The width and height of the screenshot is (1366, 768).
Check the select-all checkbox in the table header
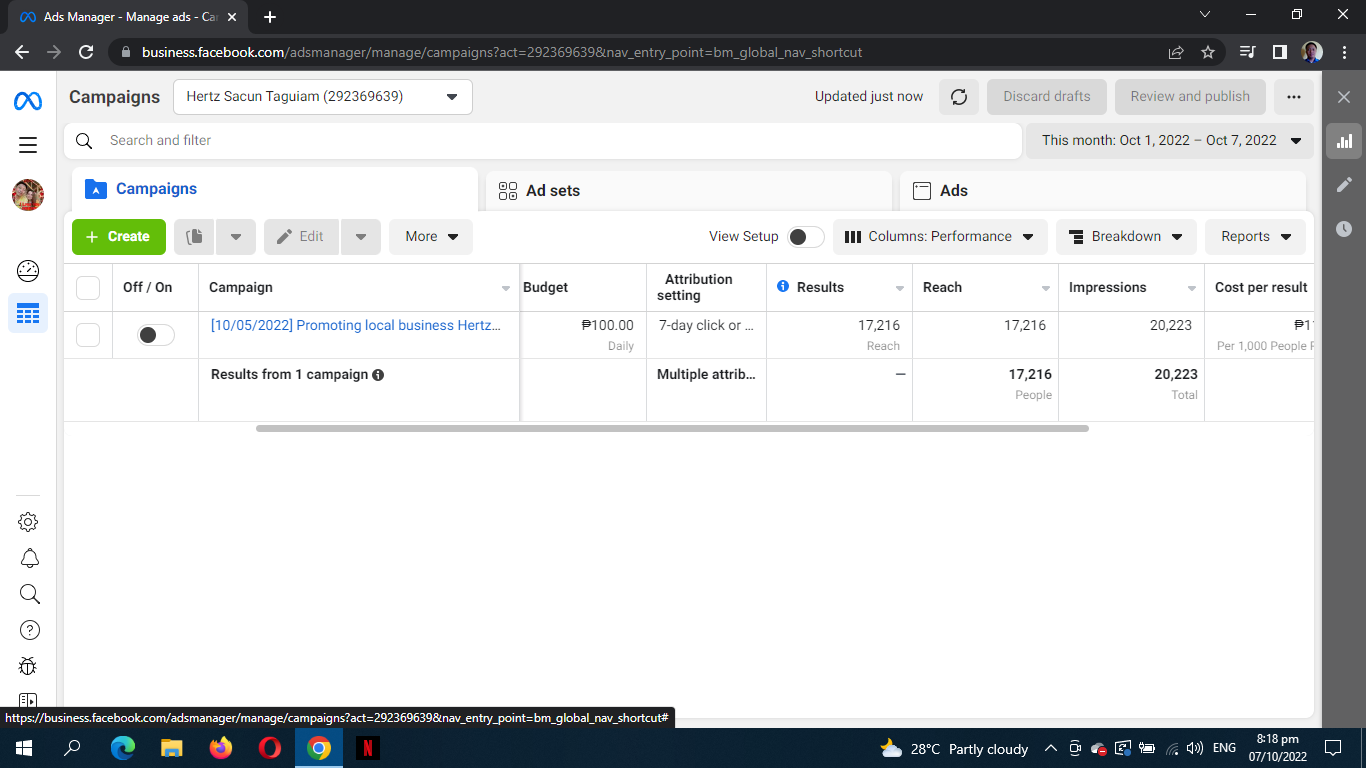coord(88,288)
